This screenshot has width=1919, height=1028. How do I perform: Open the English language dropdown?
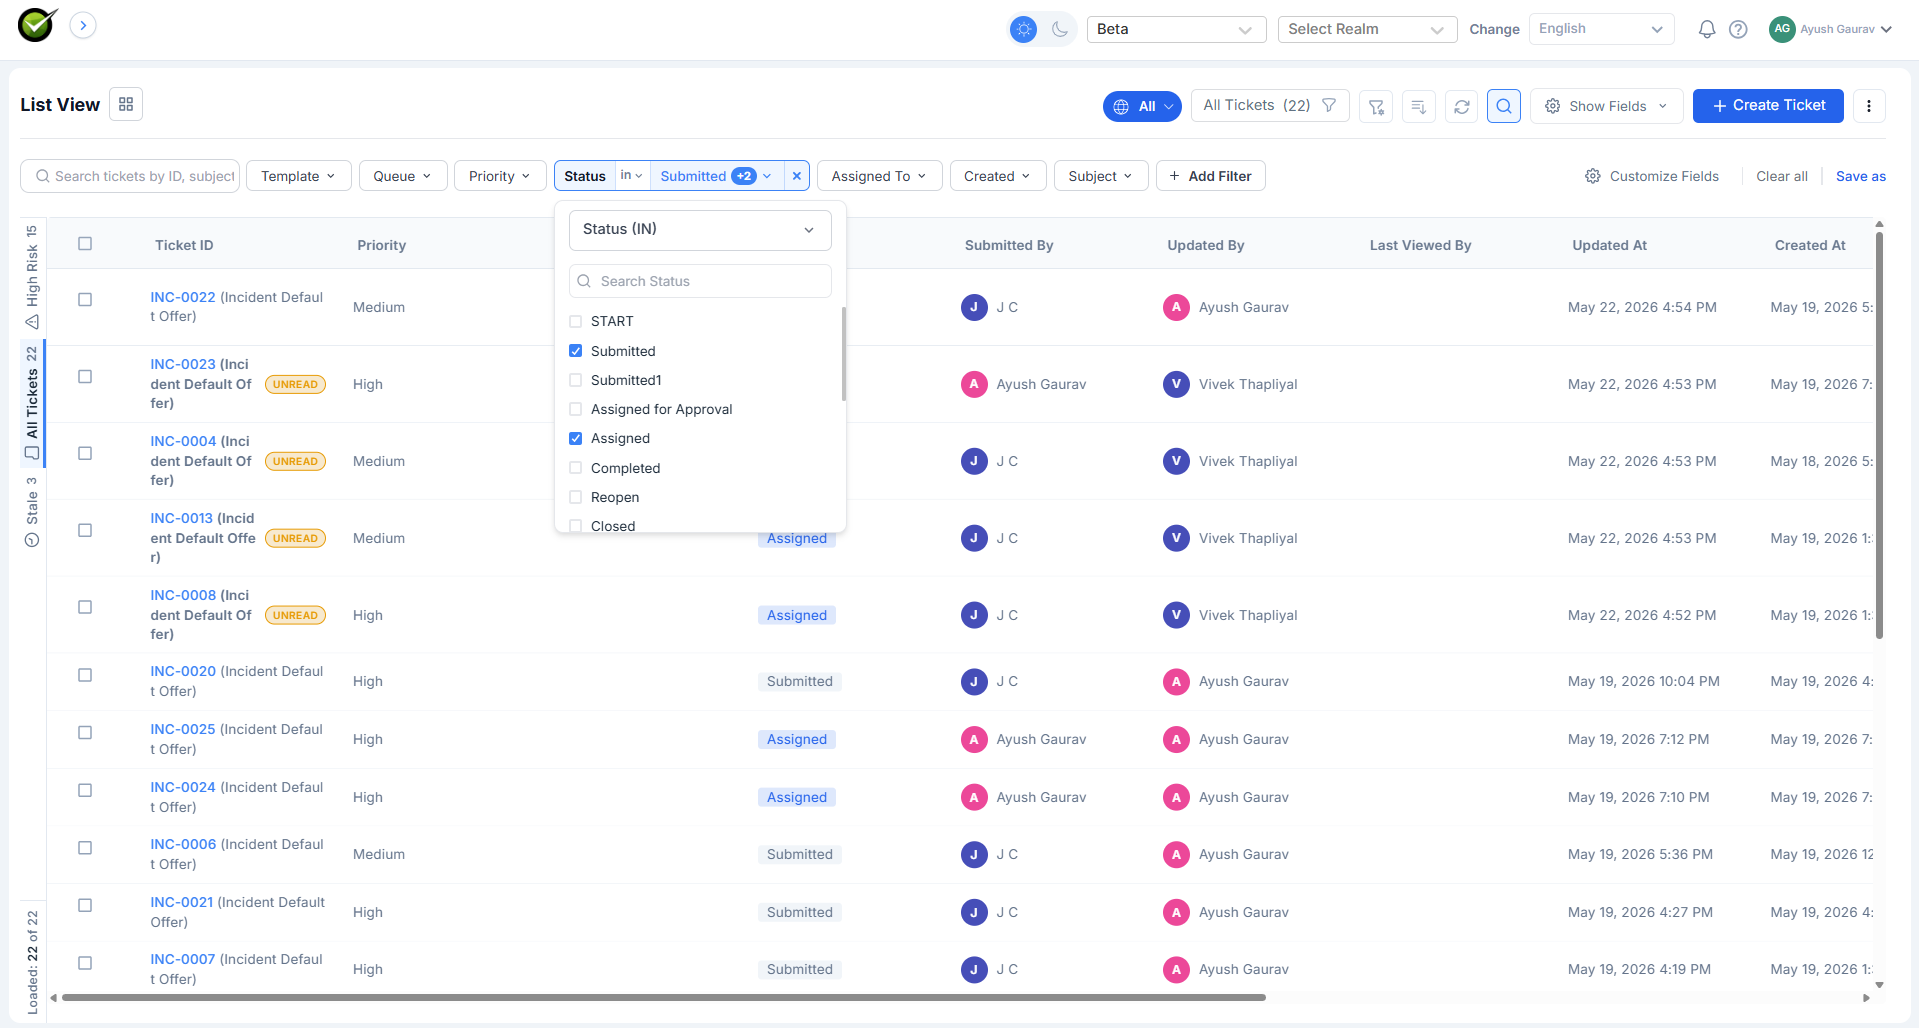[1601, 29]
